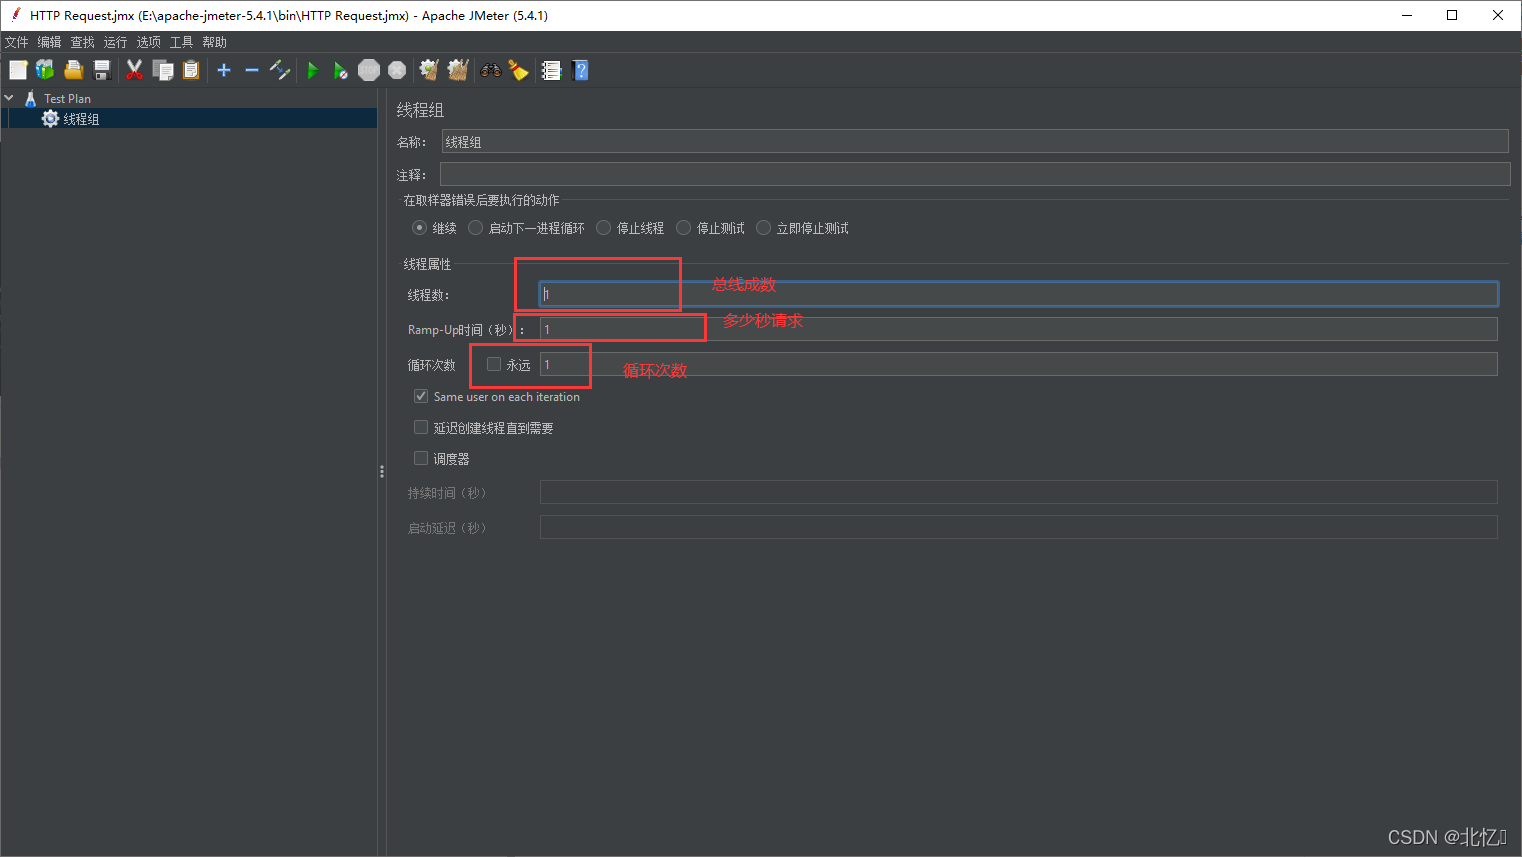Open the 帮助 menu

(215, 42)
